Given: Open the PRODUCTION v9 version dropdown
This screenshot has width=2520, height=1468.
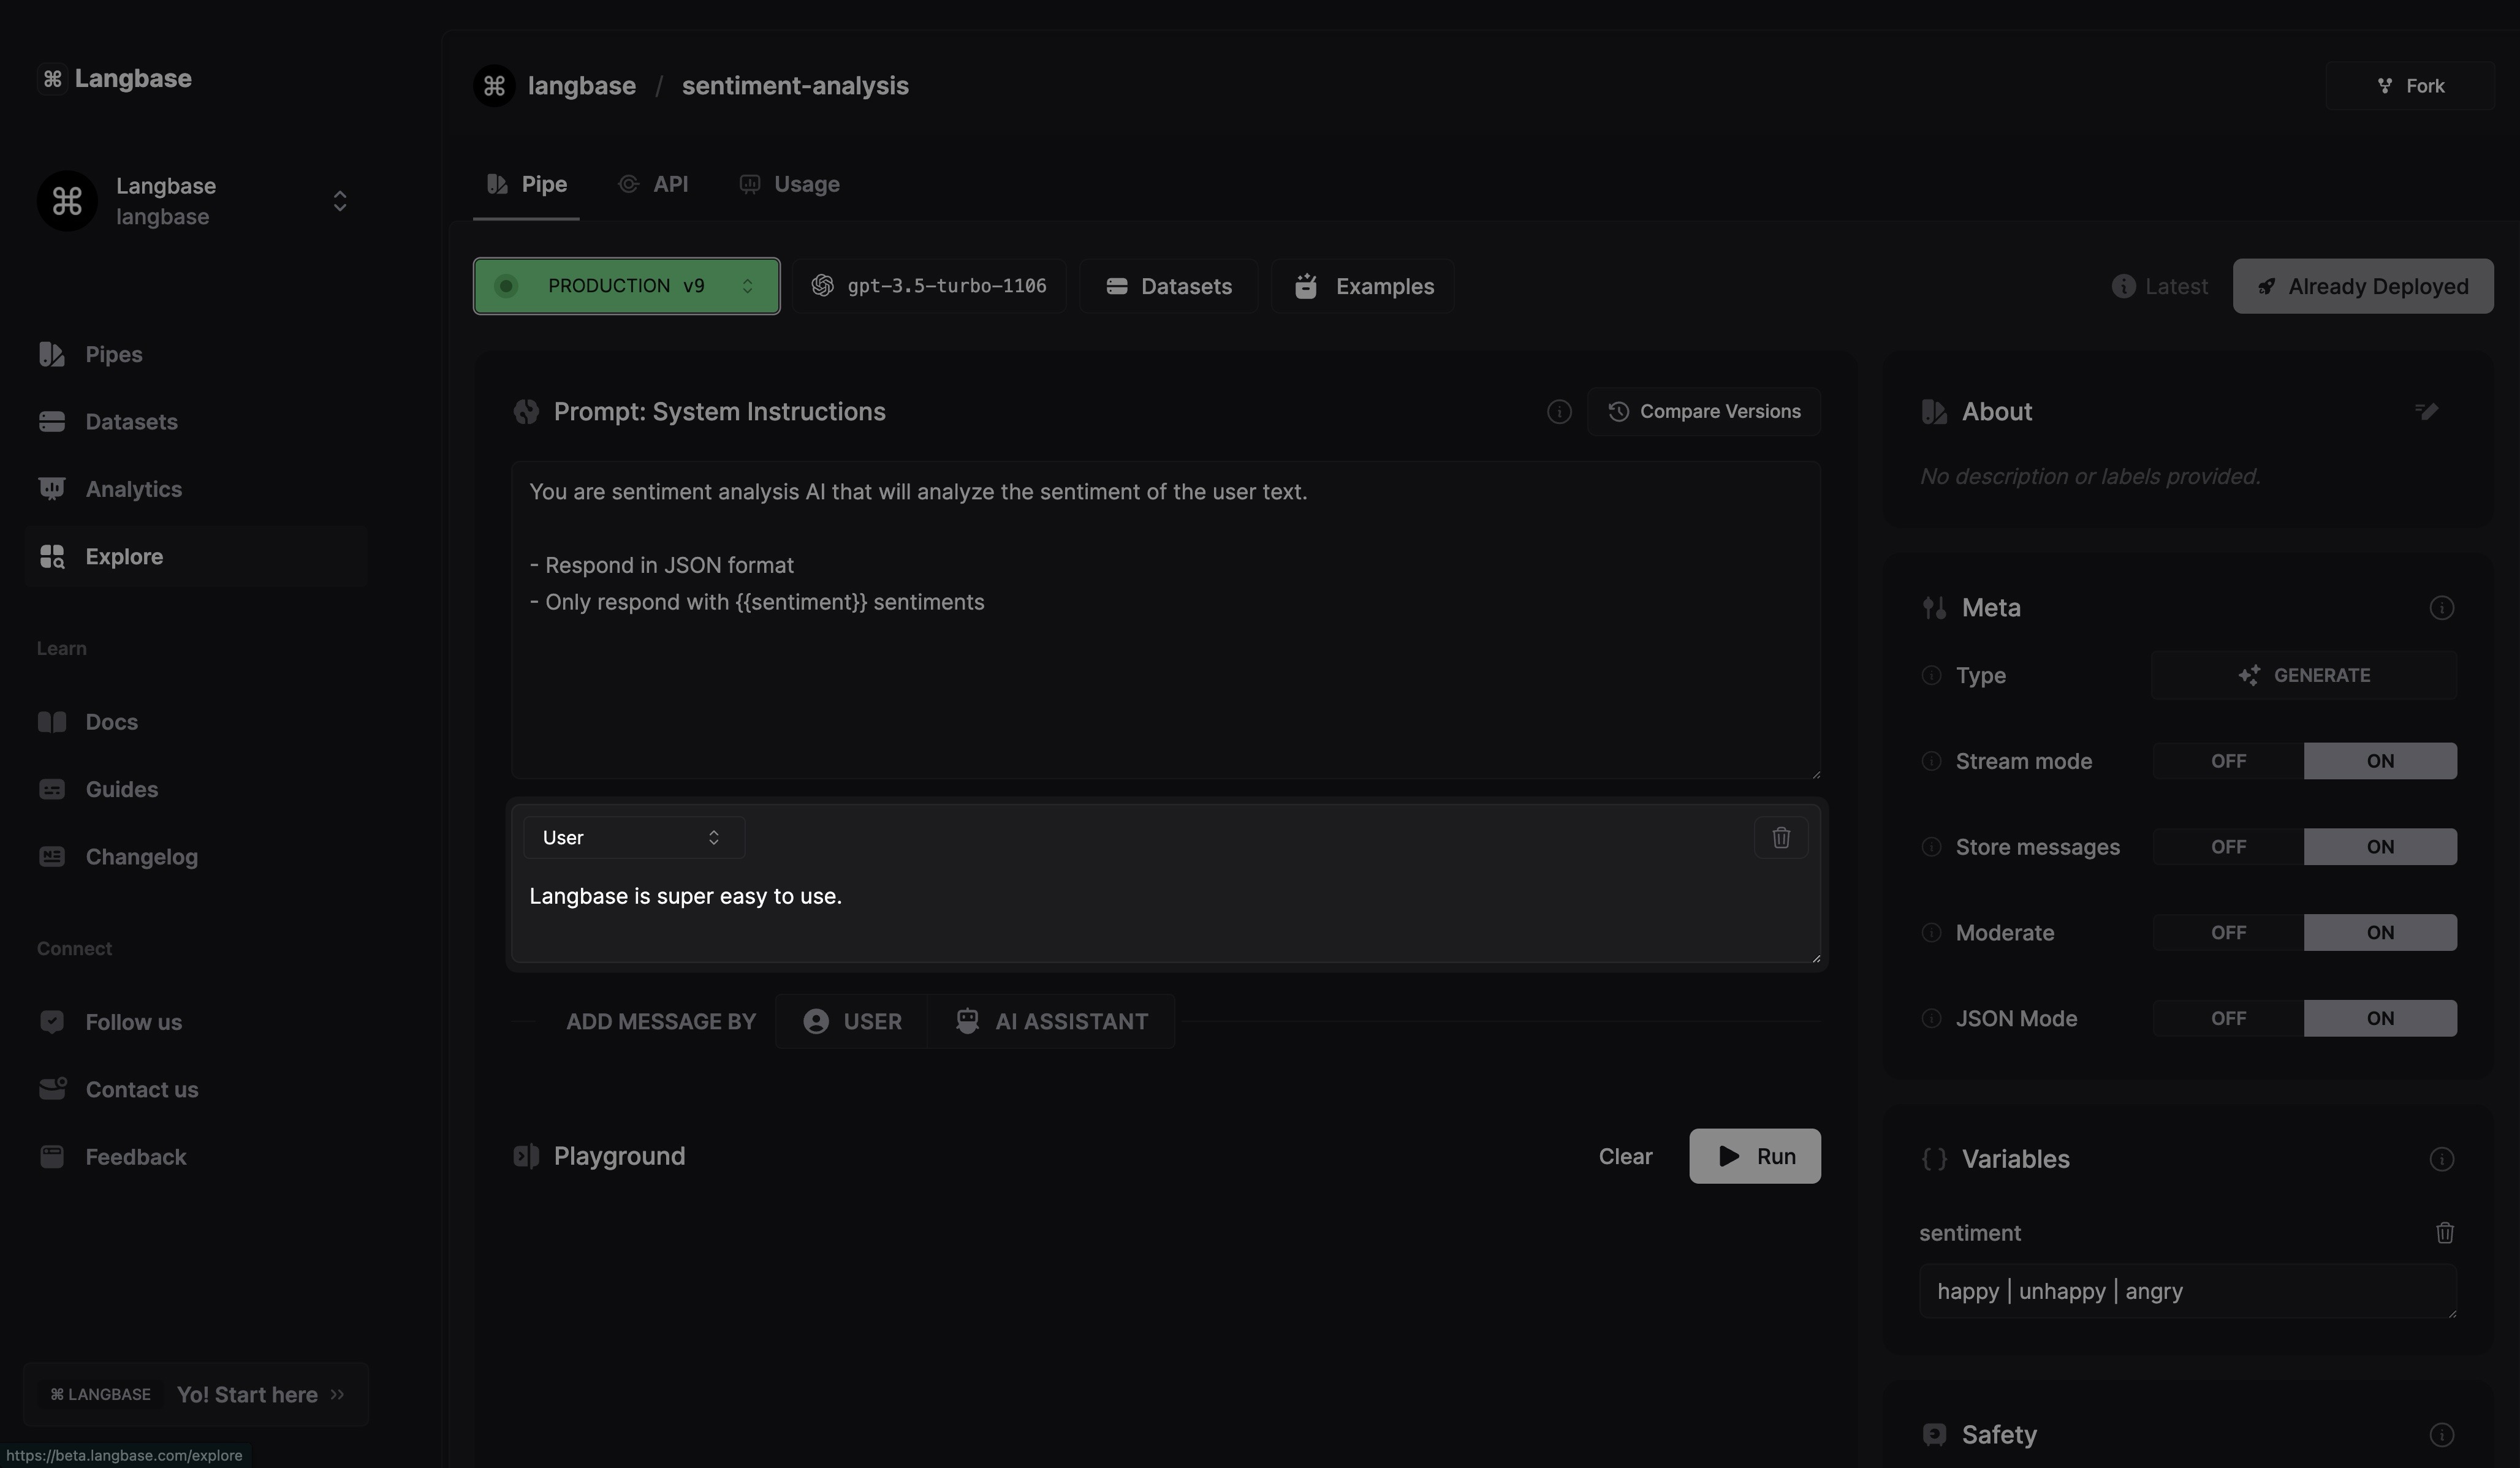Looking at the screenshot, I should click(x=626, y=286).
